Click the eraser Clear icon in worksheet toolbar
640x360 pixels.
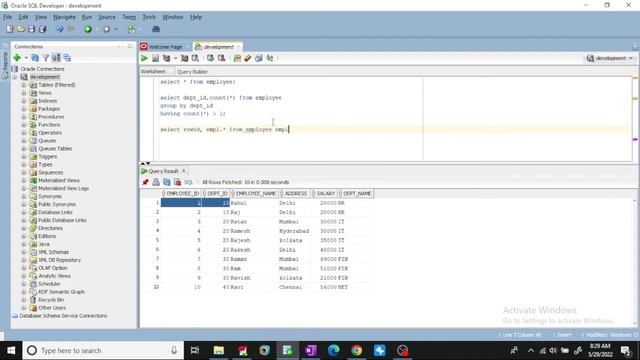pyautogui.click(x=248, y=58)
